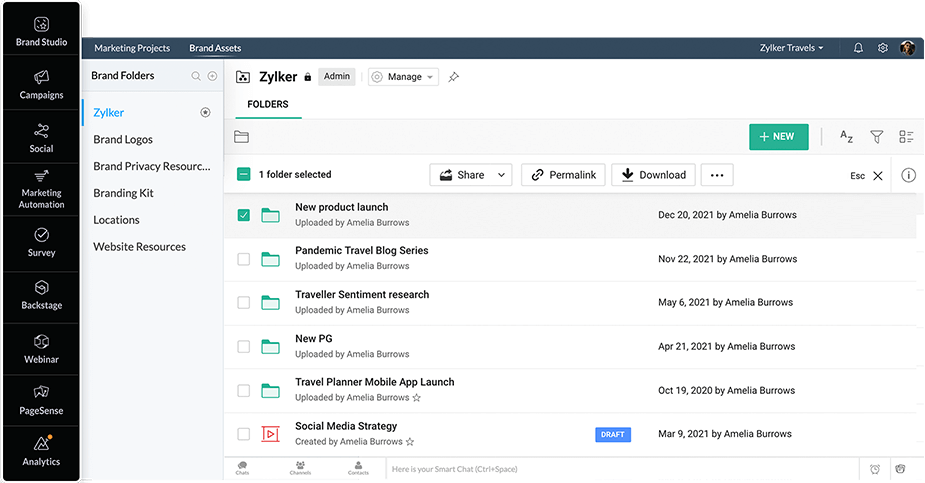Check the Social Media Strategy checkbox
The image size is (925, 483).
244,434
